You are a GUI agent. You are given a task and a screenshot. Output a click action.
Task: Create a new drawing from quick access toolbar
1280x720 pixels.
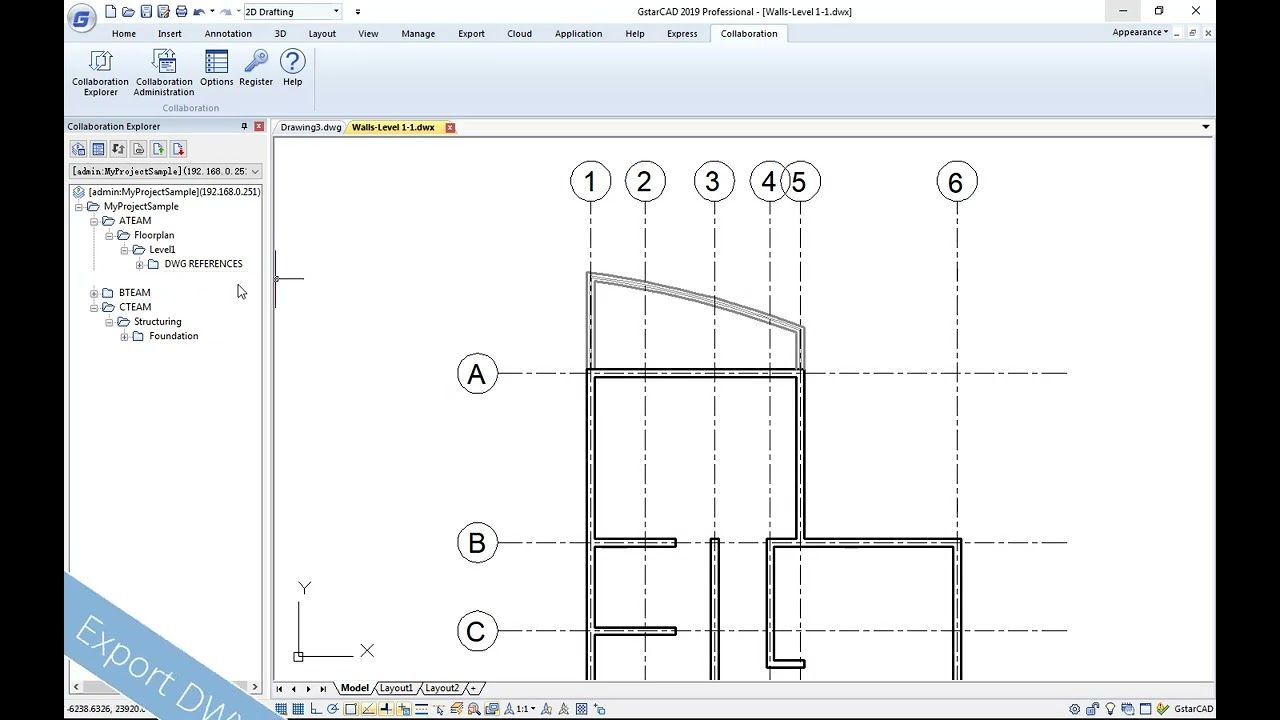pos(110,12)
